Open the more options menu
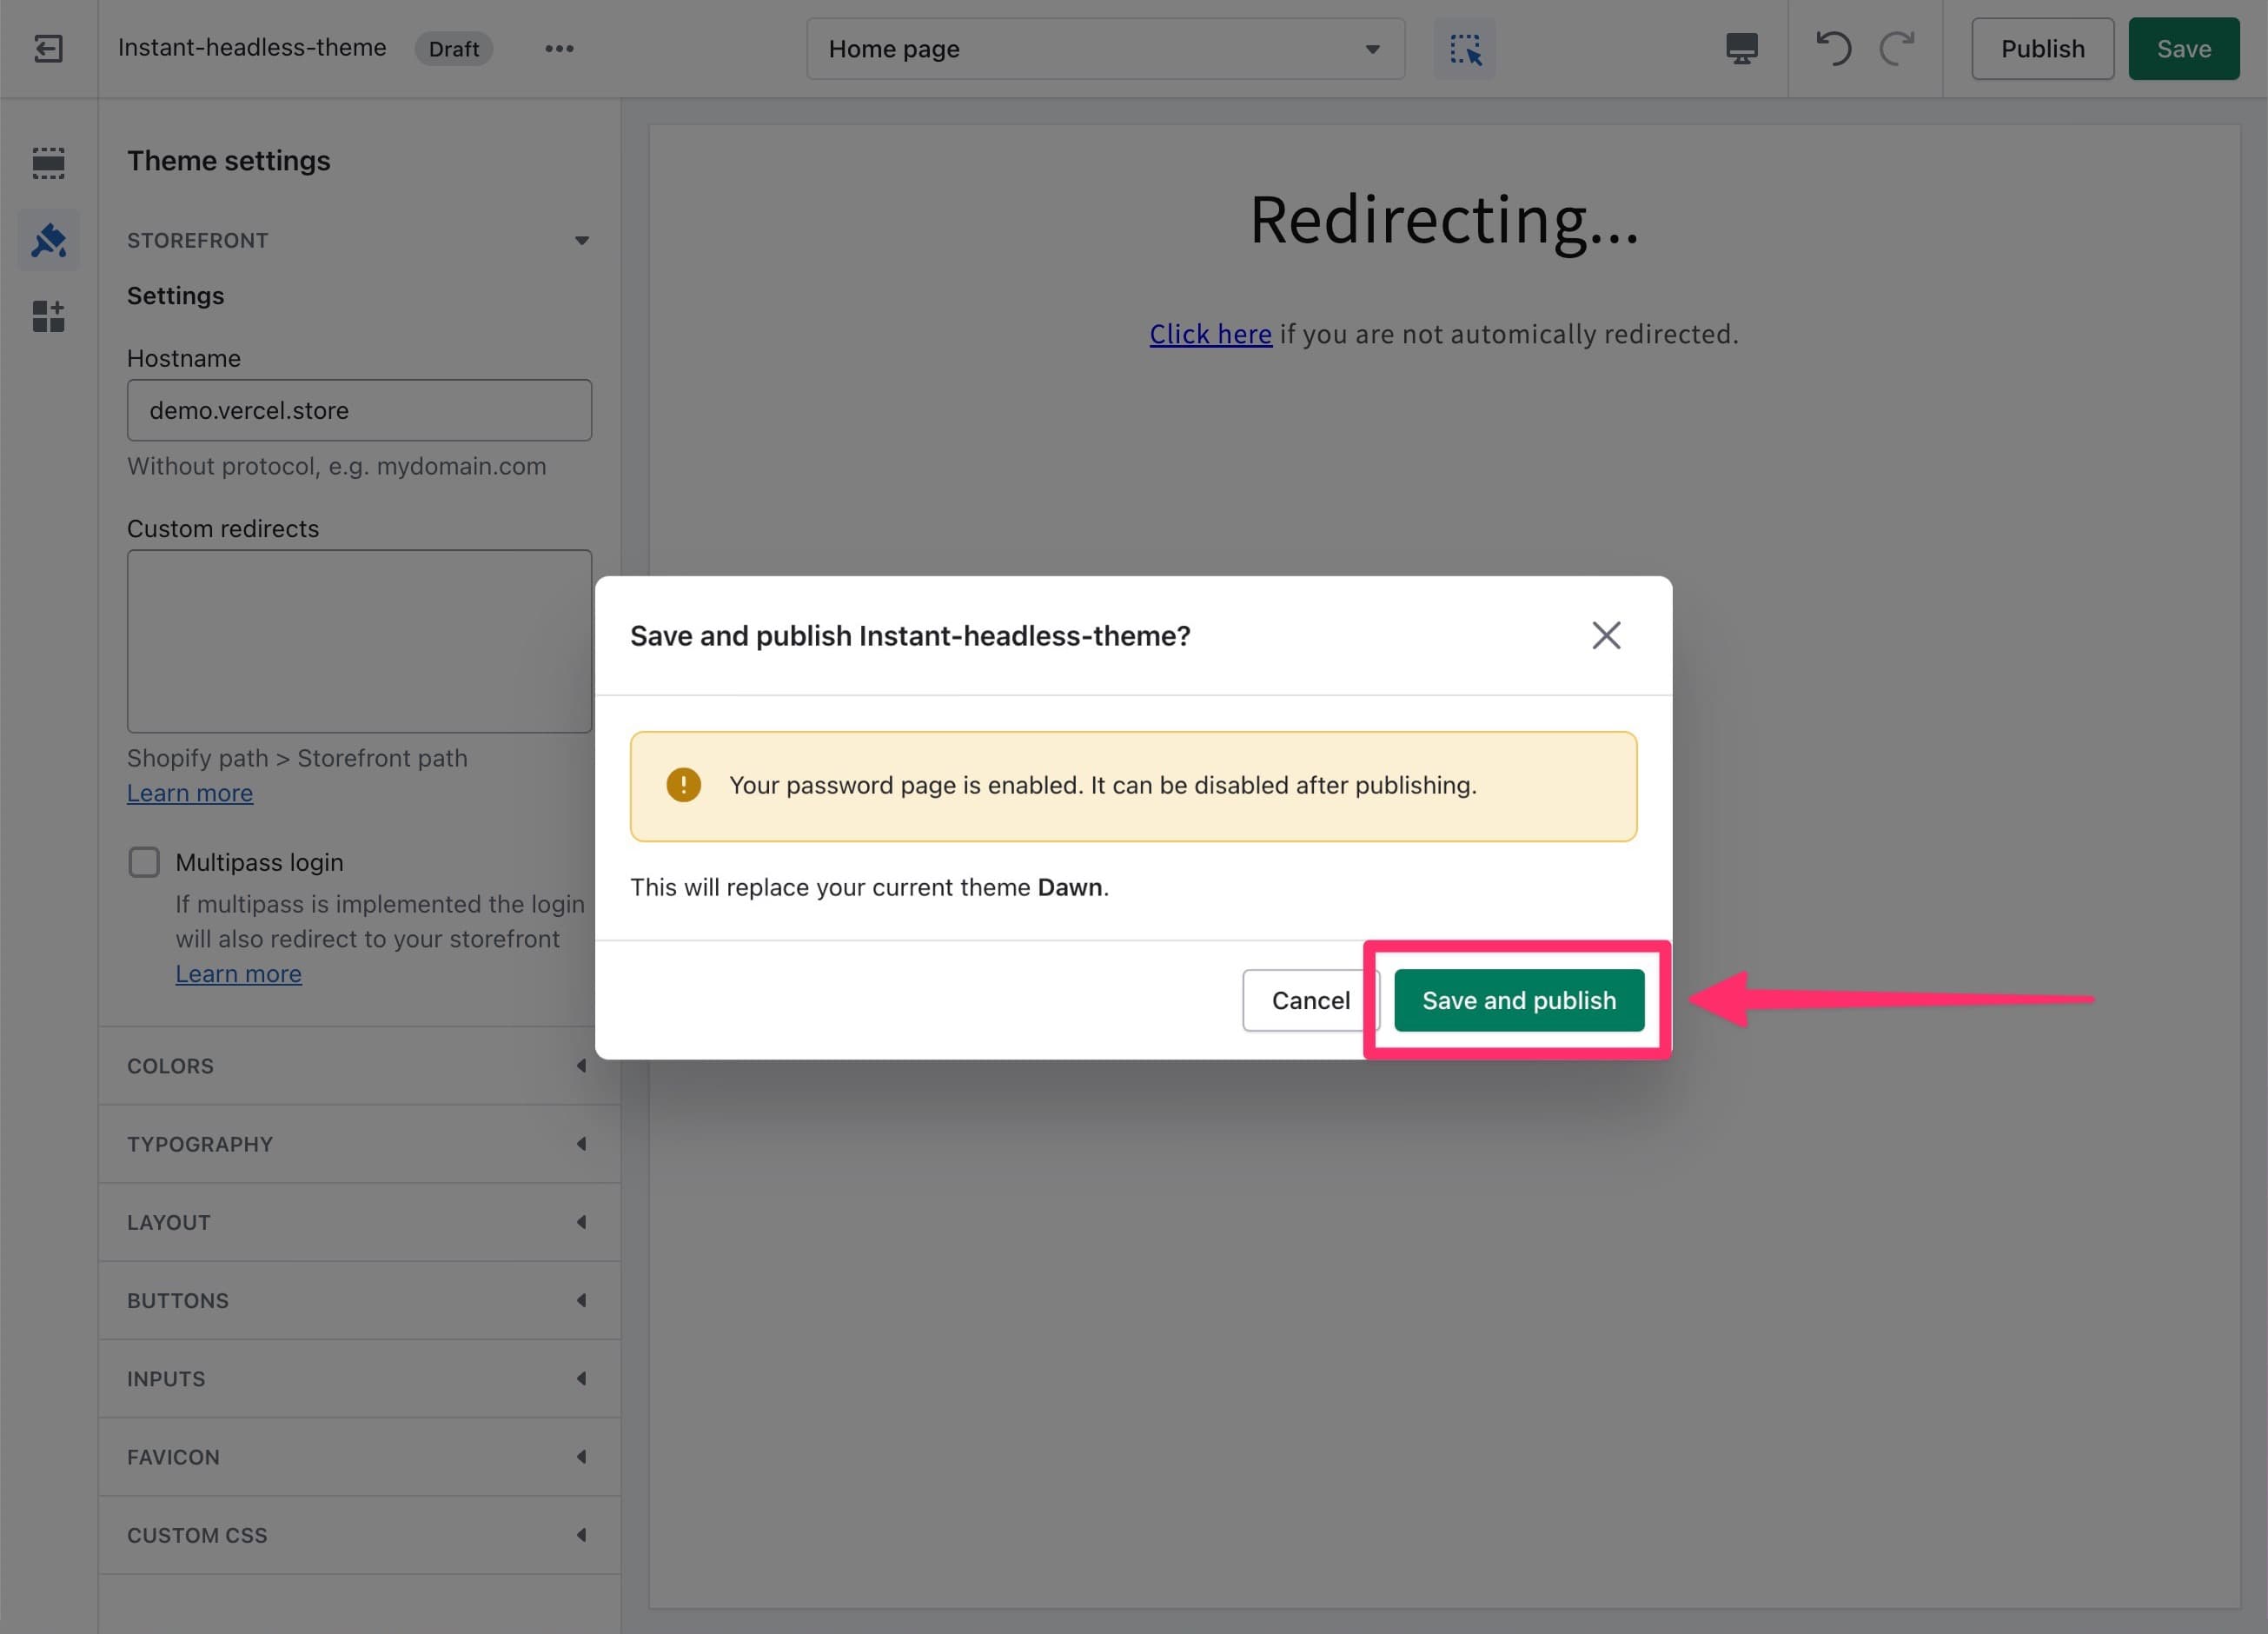The width and height of the screenshot is (2268, 1634). coord(559,48)
